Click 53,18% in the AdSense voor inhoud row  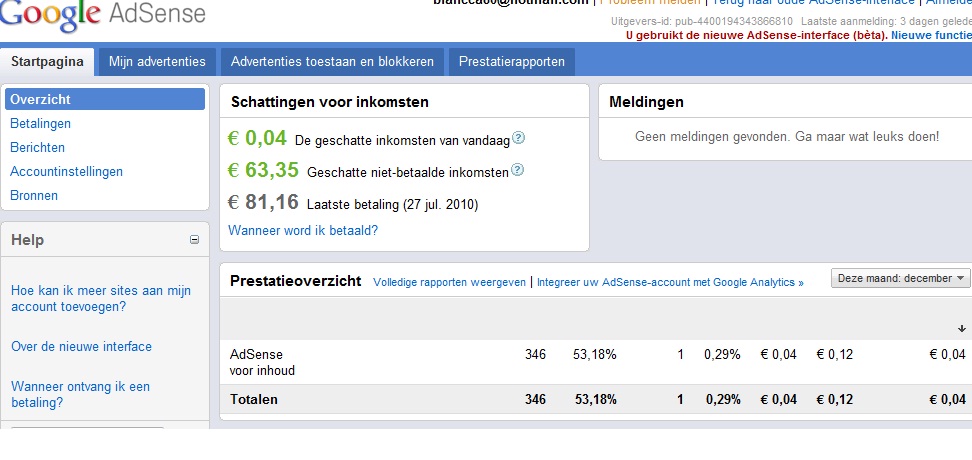pos(596,355)
